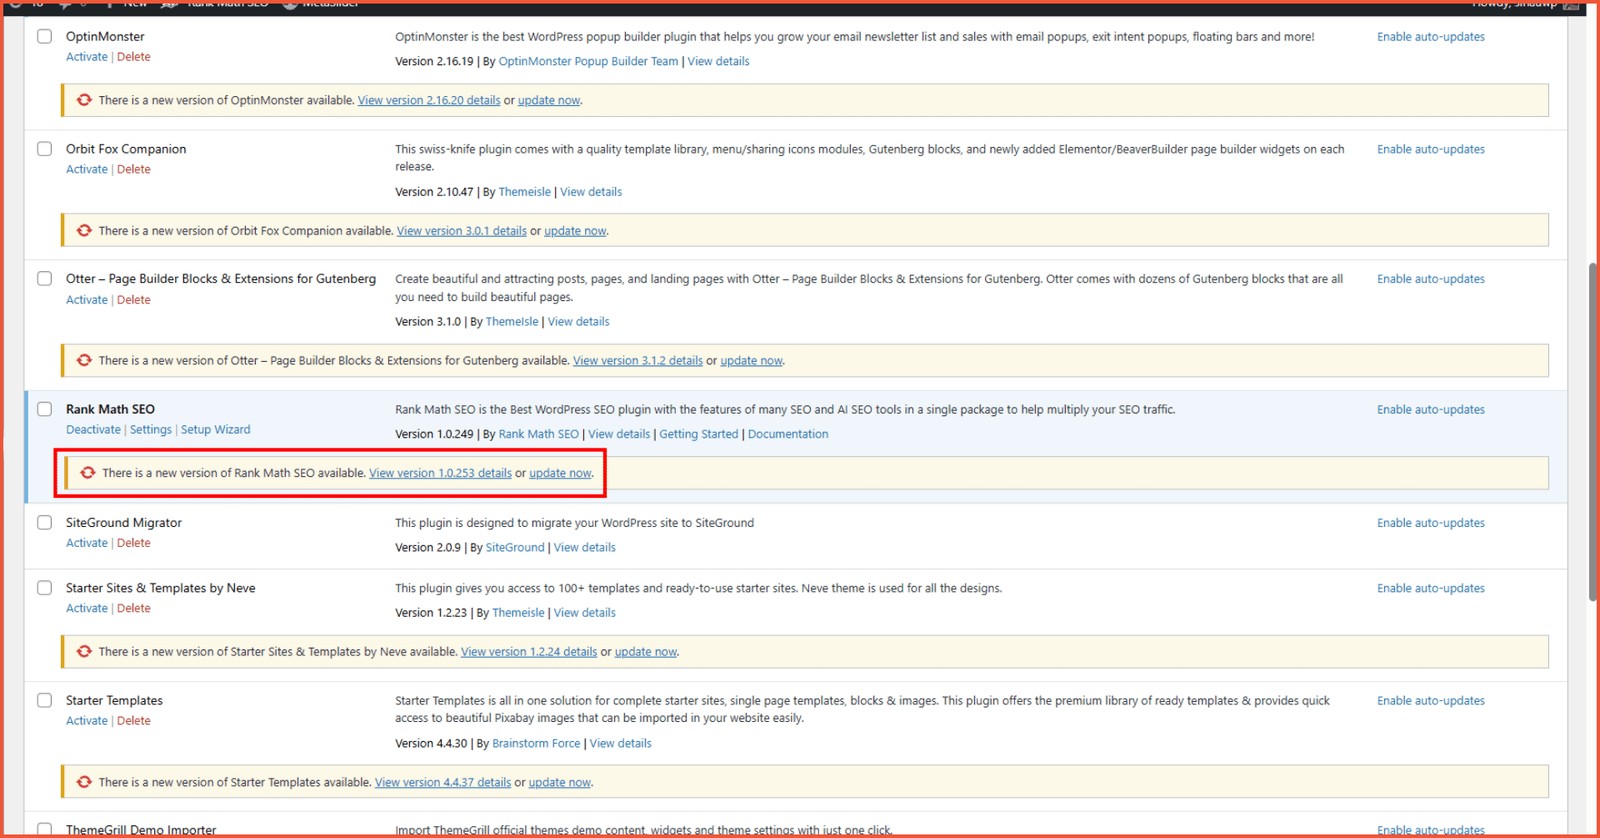Enable auto-updates for Otter plugin
This screenshot has height=838, width=1600.
coord(1431,279)
